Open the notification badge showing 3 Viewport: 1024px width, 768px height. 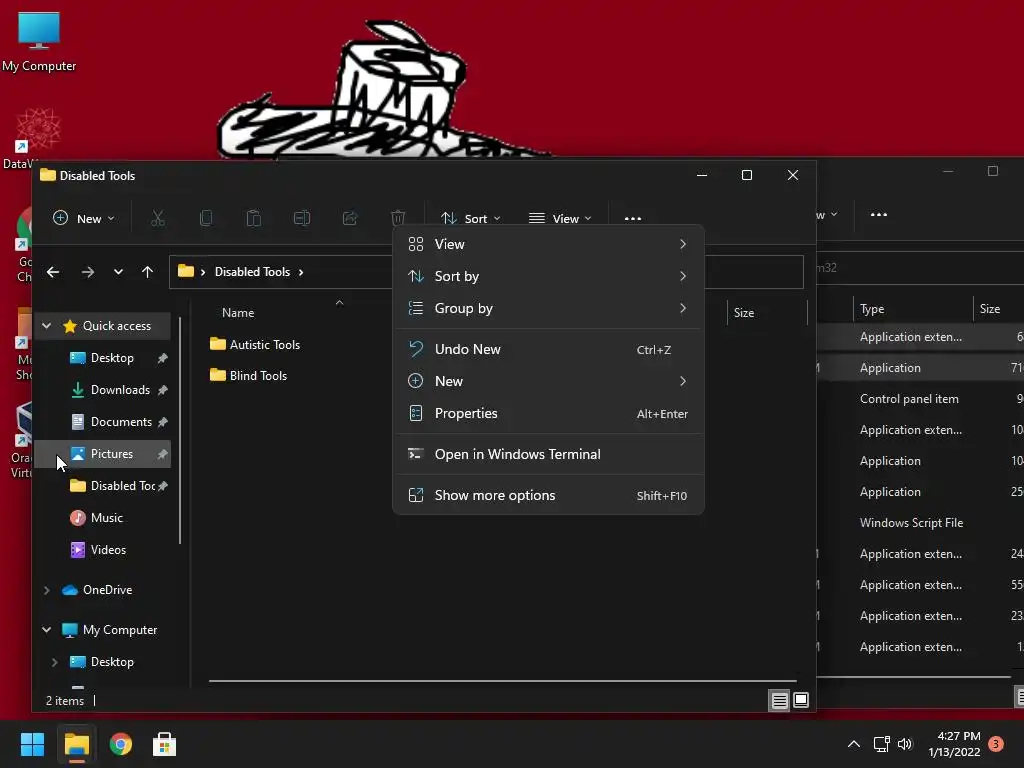pyautogui.click(x=996, y=744)
